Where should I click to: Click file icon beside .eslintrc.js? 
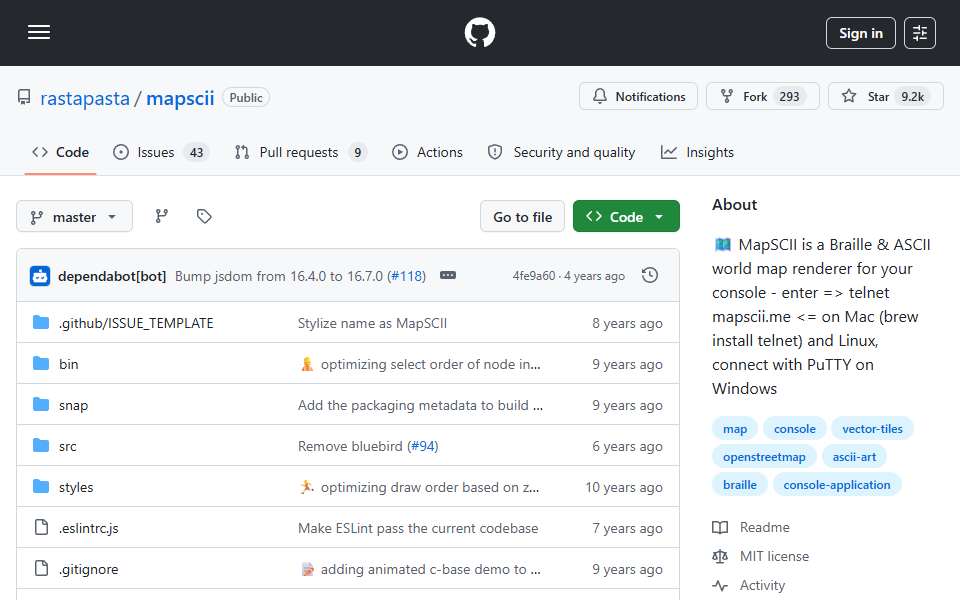tap(41, 527)
